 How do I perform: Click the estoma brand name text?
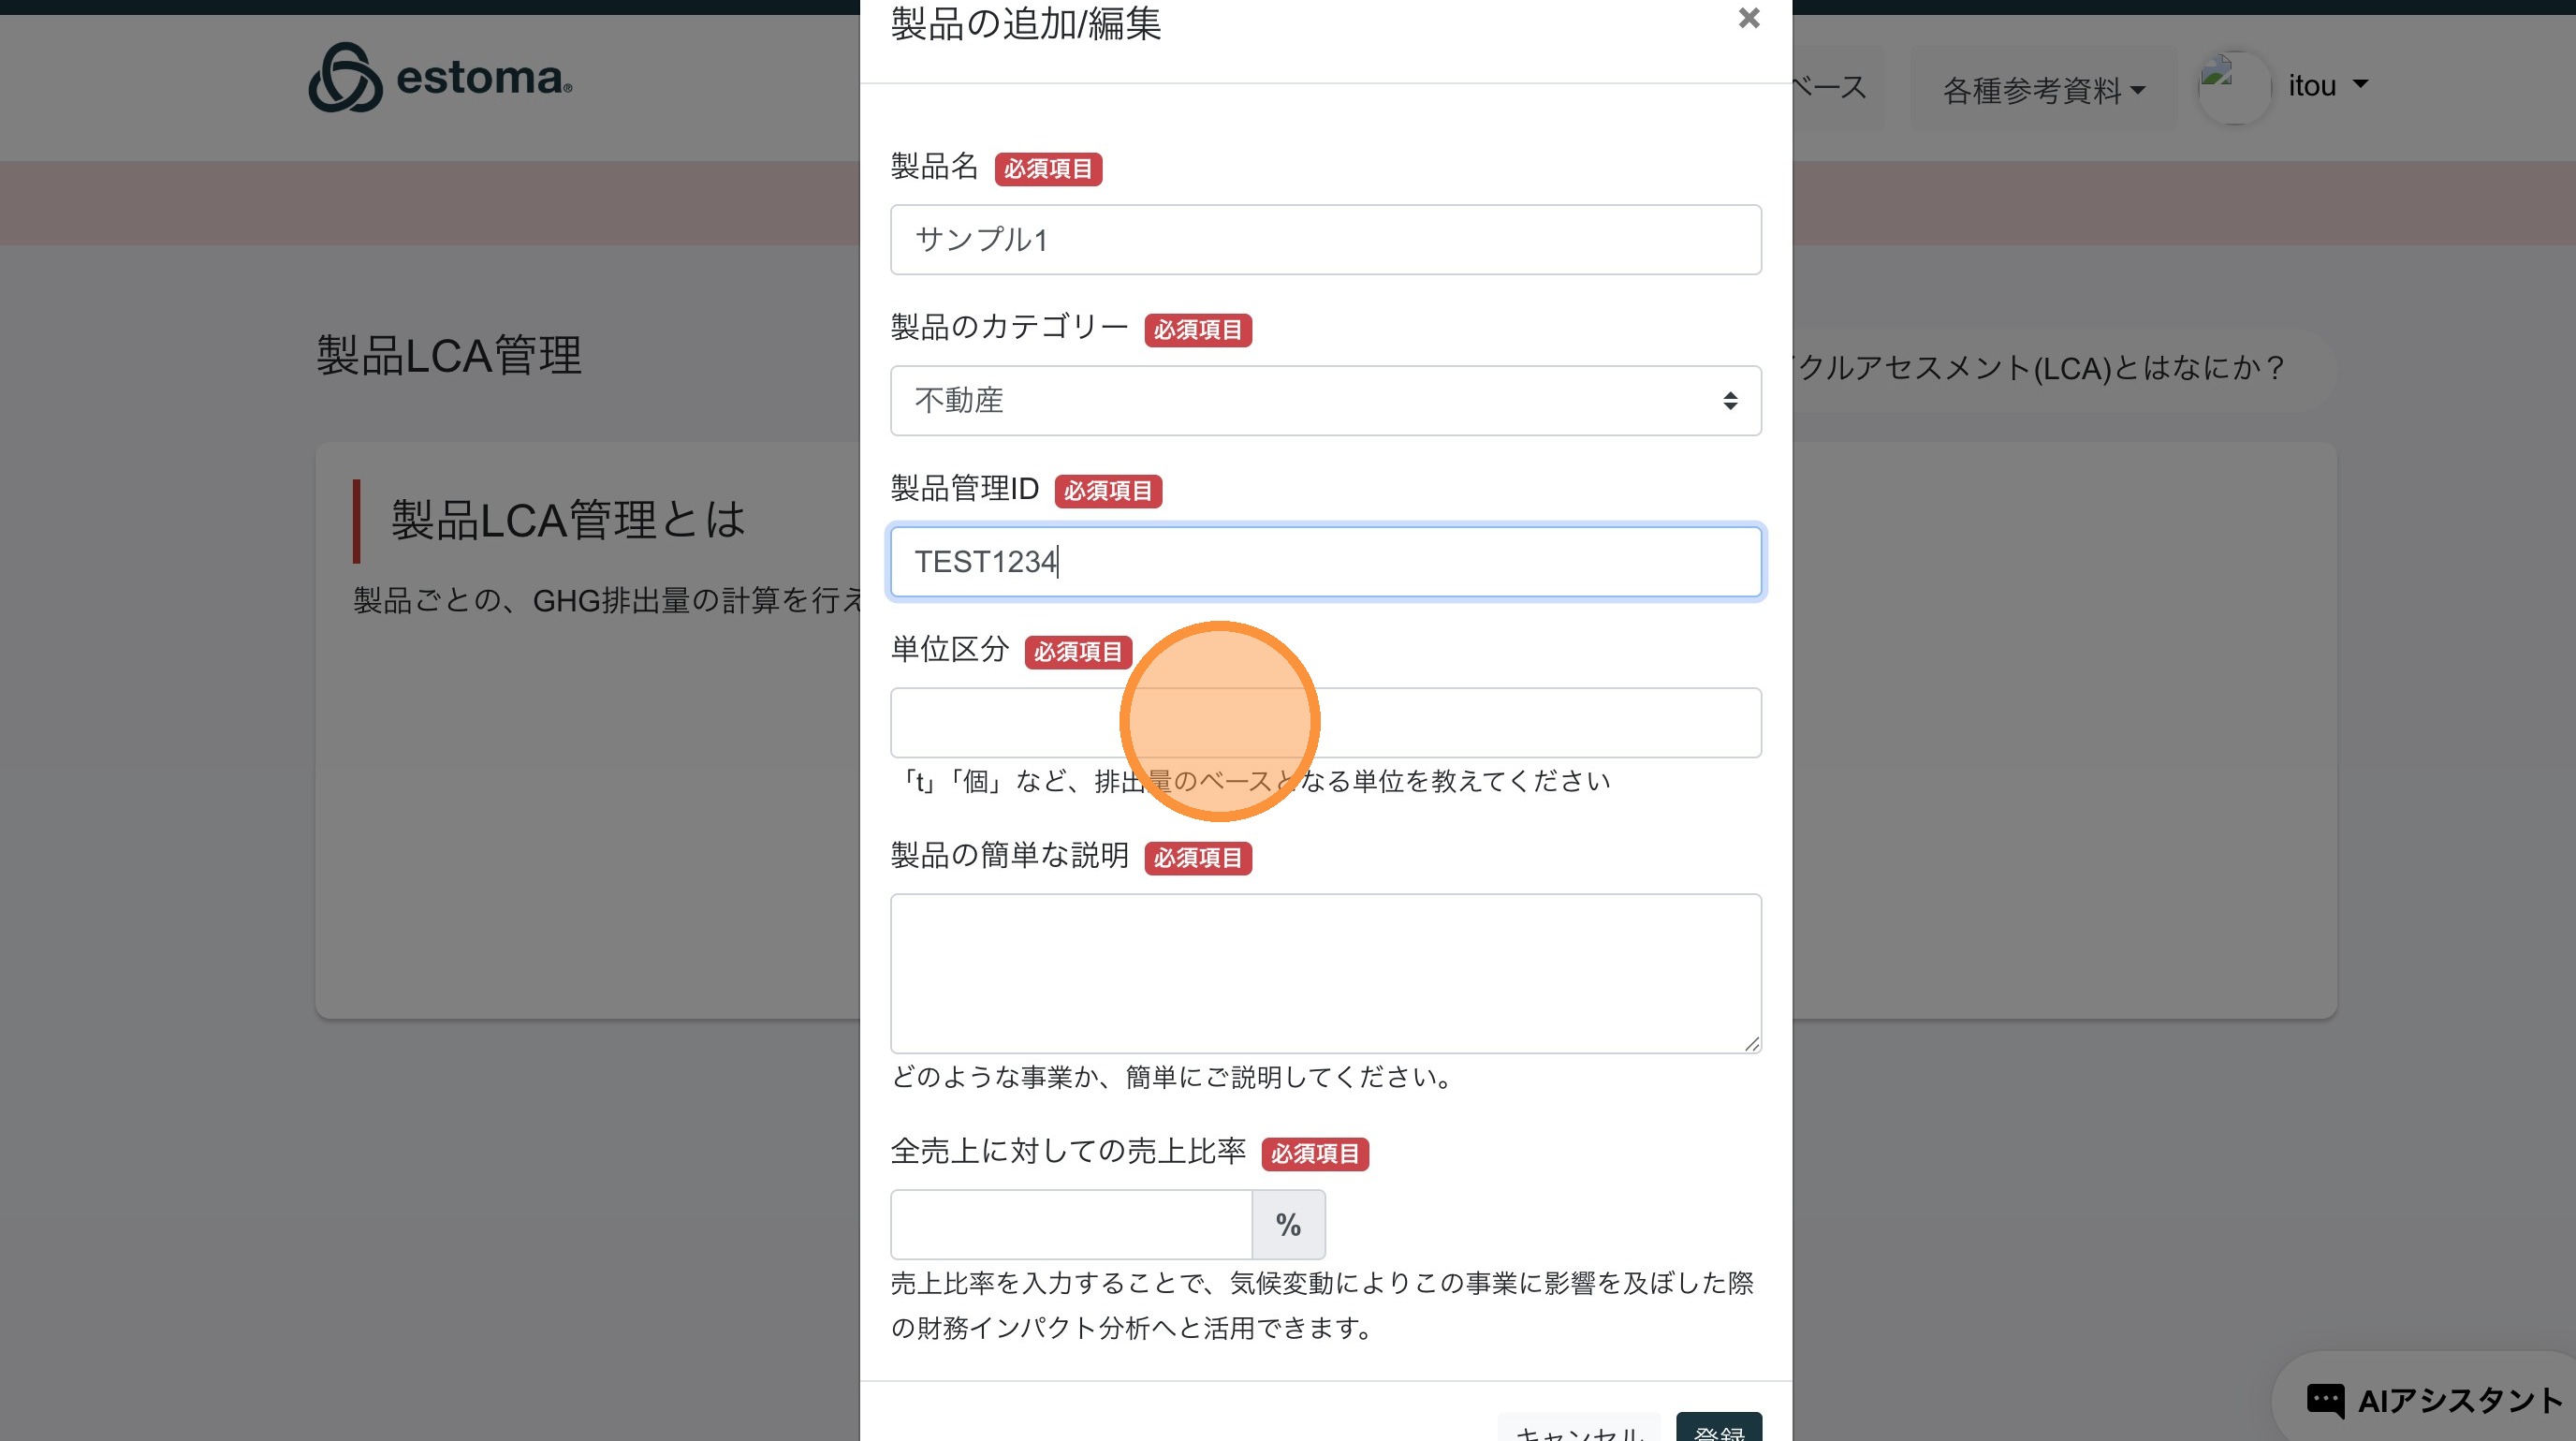tap(483, 78)
